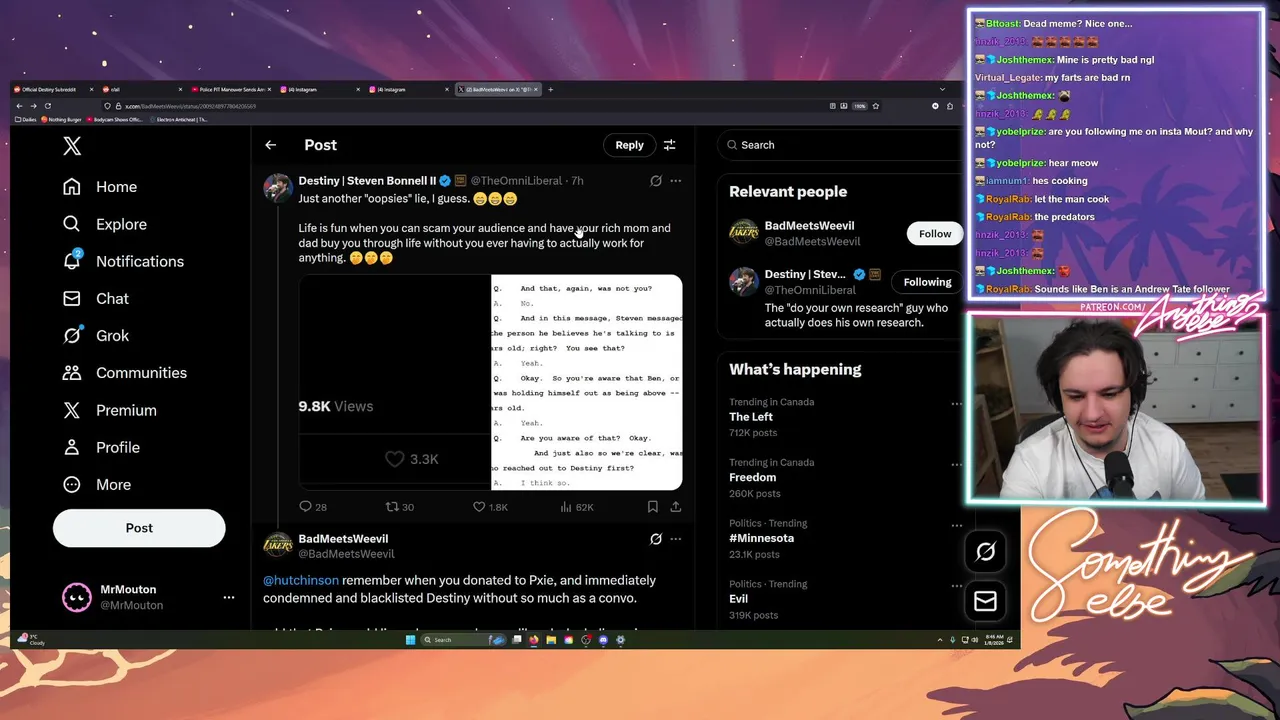Screen dimensions: 1280x720
Task: Open the more options menu on BadMeetsWeevil's reply
Action: coord(676,539)
